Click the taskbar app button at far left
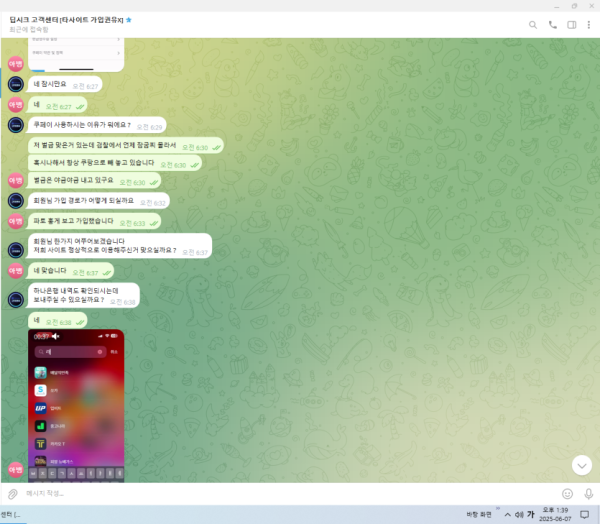Image resolution: width=600 pixels, height=524 pixels. coord(11,515)
